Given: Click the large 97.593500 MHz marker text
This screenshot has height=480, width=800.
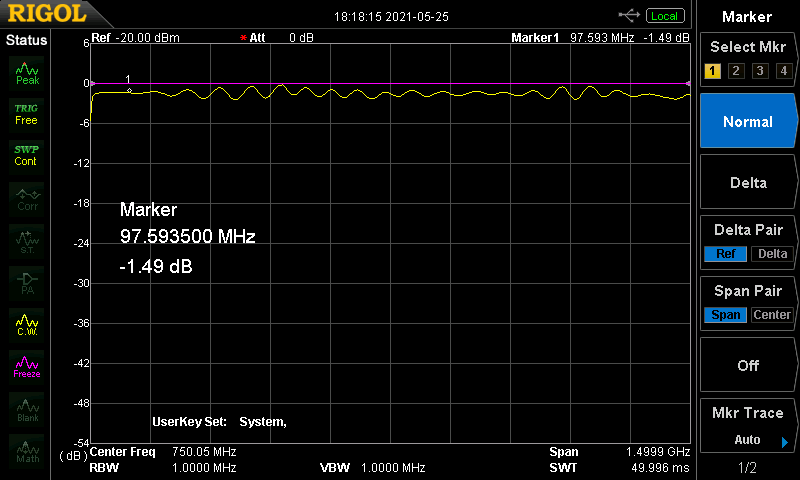Looking at the screenshot, I should [x=187, y=236].
